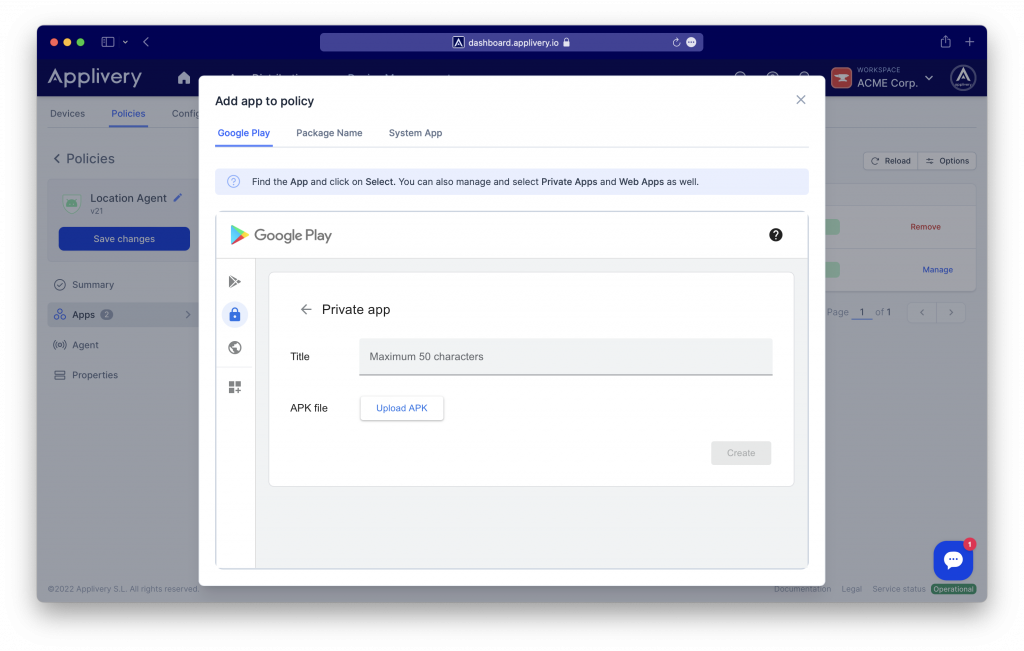Go to previous page of results

tap(922, 312)
